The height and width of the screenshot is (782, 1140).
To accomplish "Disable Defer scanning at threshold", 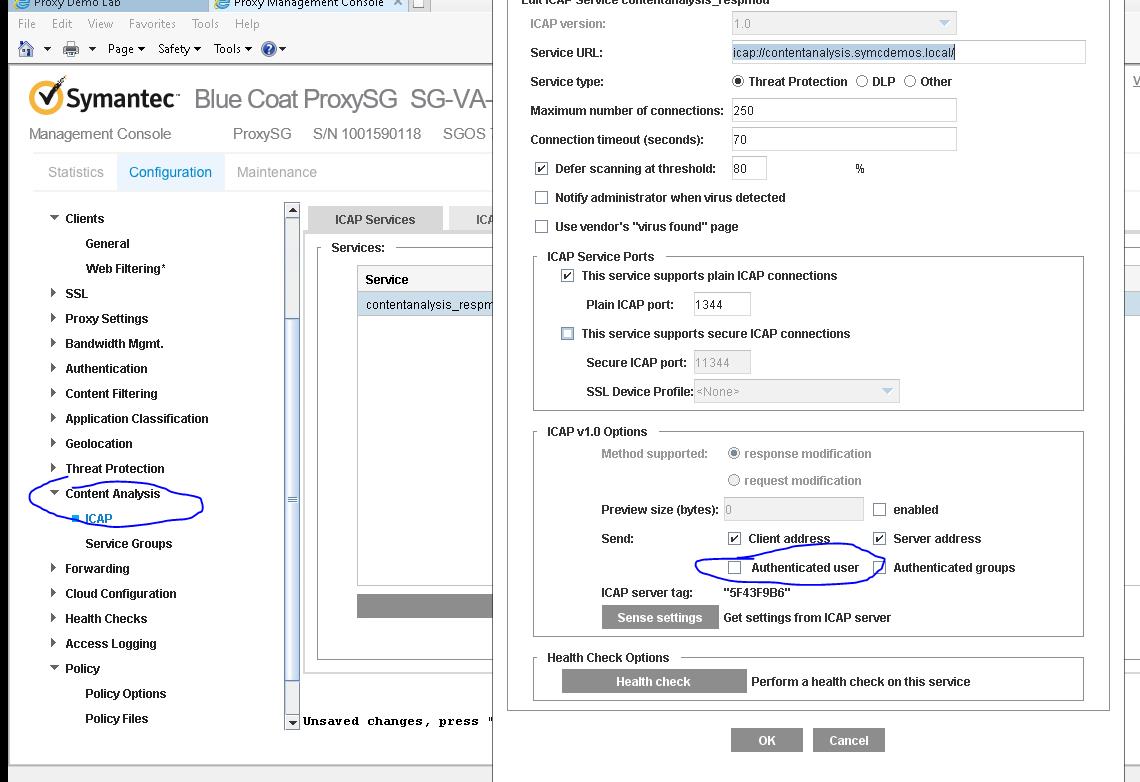I will 542,168.
